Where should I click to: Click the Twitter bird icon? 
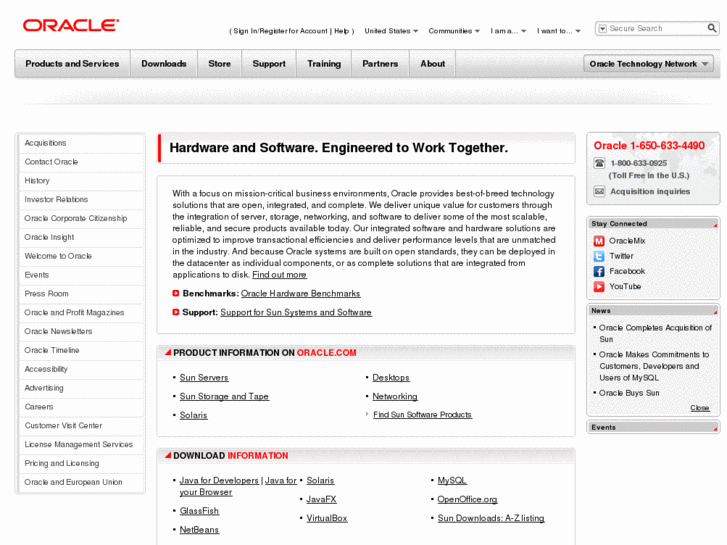tap(599, 256)
